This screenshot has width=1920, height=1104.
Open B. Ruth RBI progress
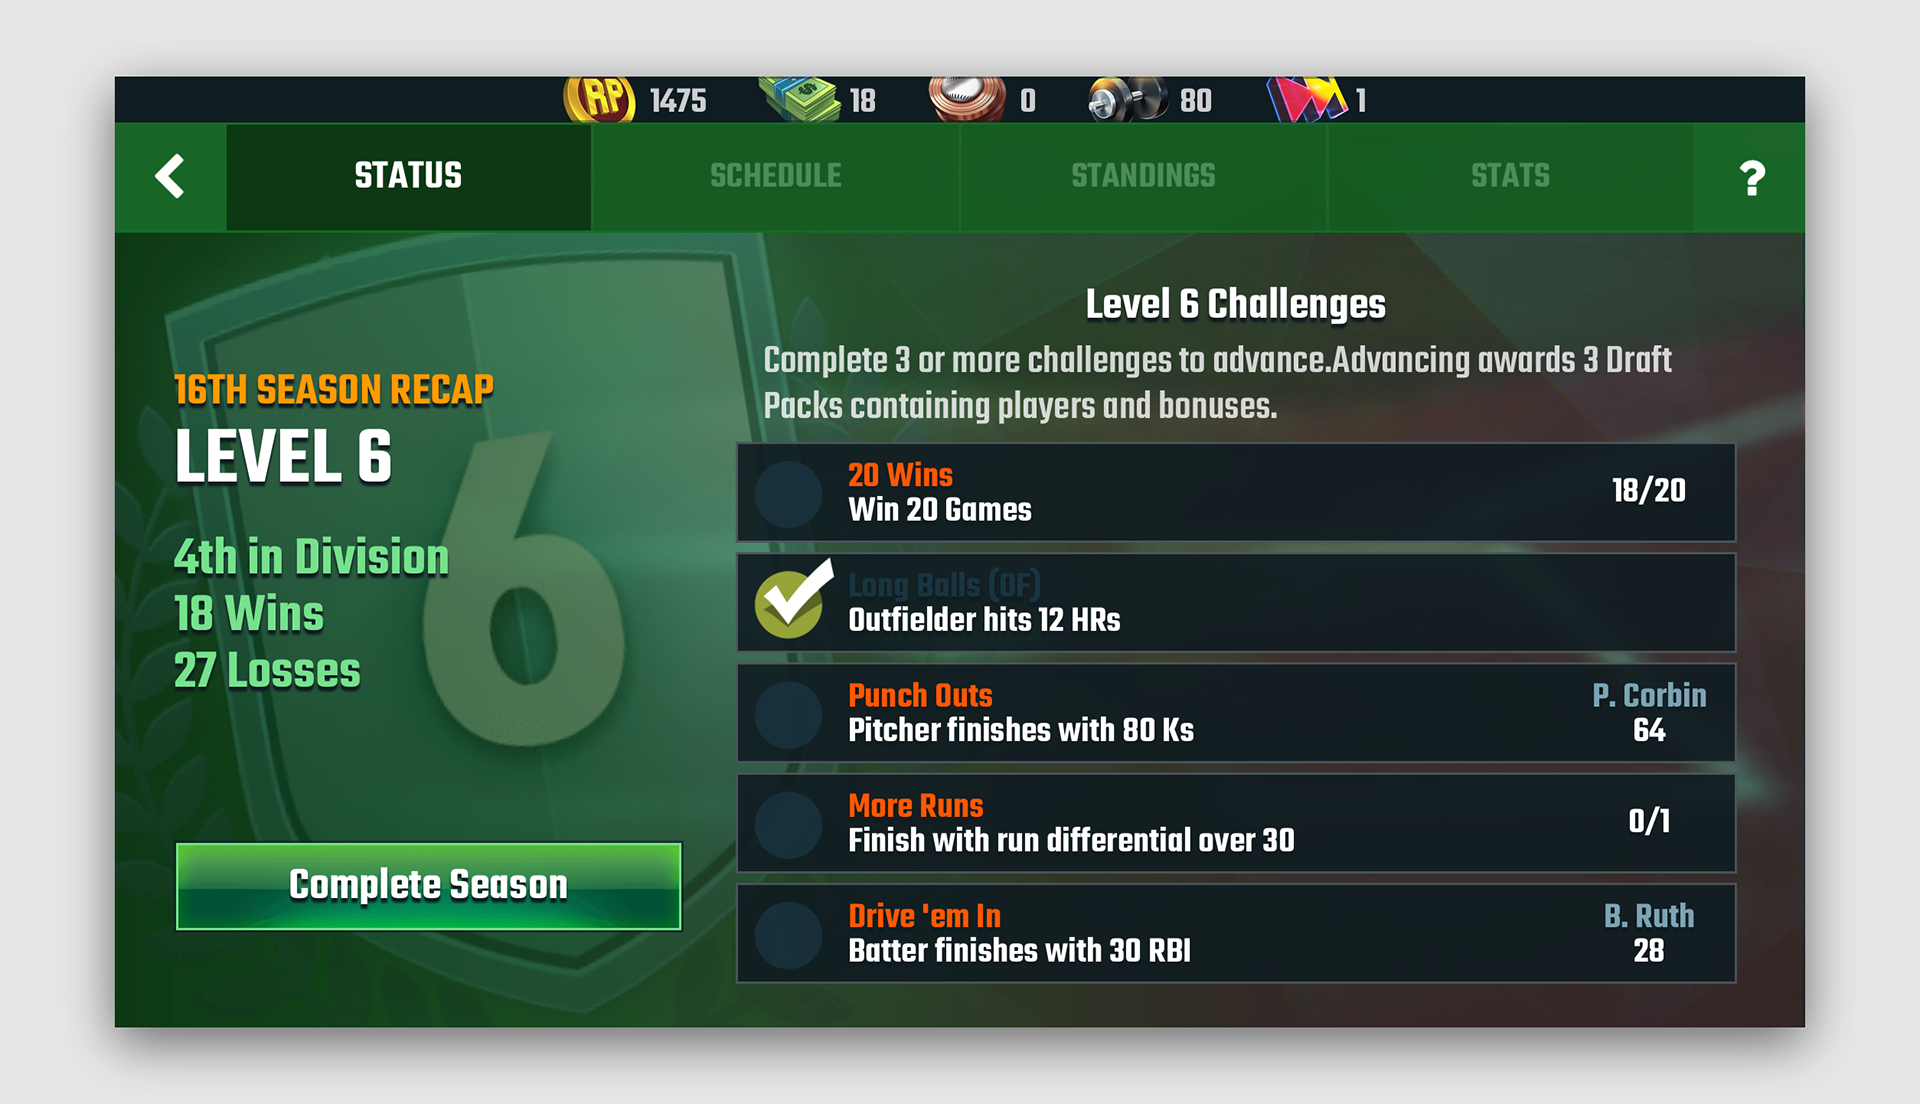[1649, 933]
